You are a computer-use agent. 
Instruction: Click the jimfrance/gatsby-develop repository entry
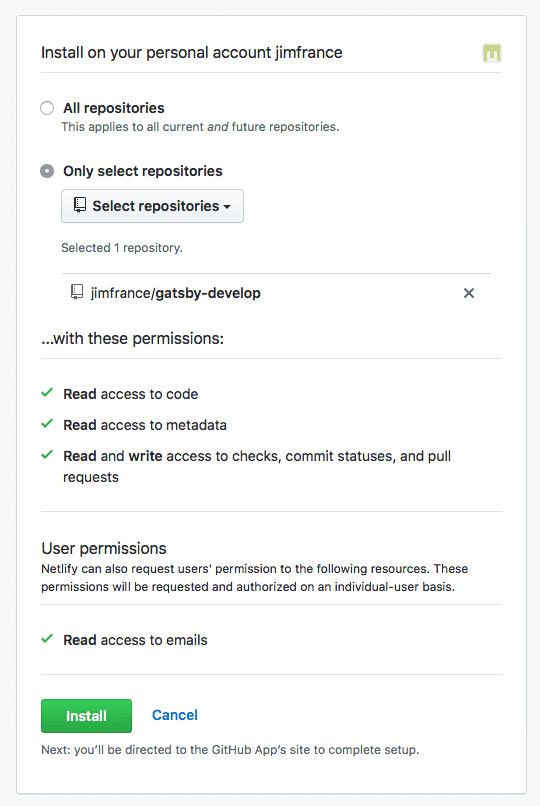pos(176,293)
